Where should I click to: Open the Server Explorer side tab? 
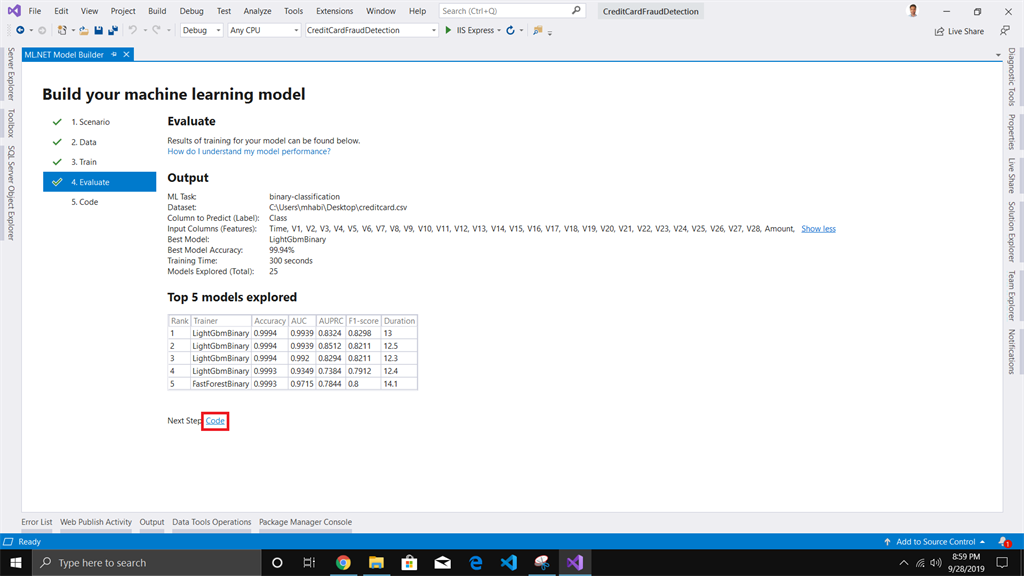pyautogui.click(x=10, y=73)
